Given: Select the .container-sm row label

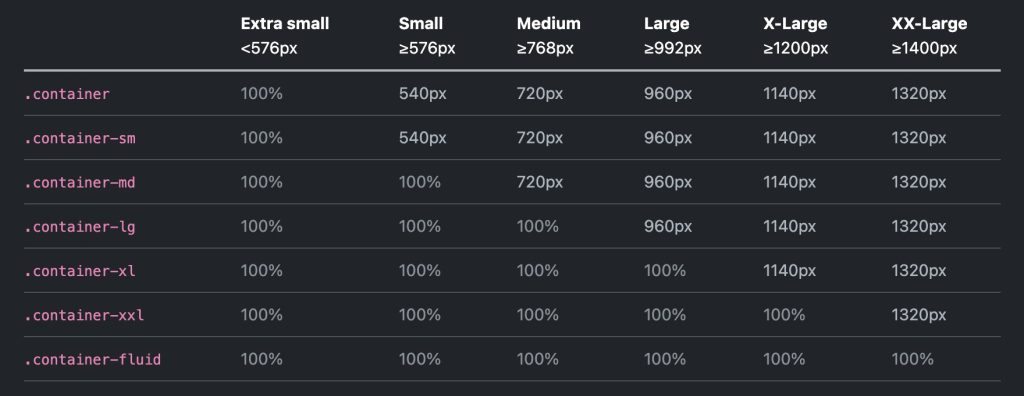Looking at the screenshot, I should pyautogui.click(x=80, y=138).
